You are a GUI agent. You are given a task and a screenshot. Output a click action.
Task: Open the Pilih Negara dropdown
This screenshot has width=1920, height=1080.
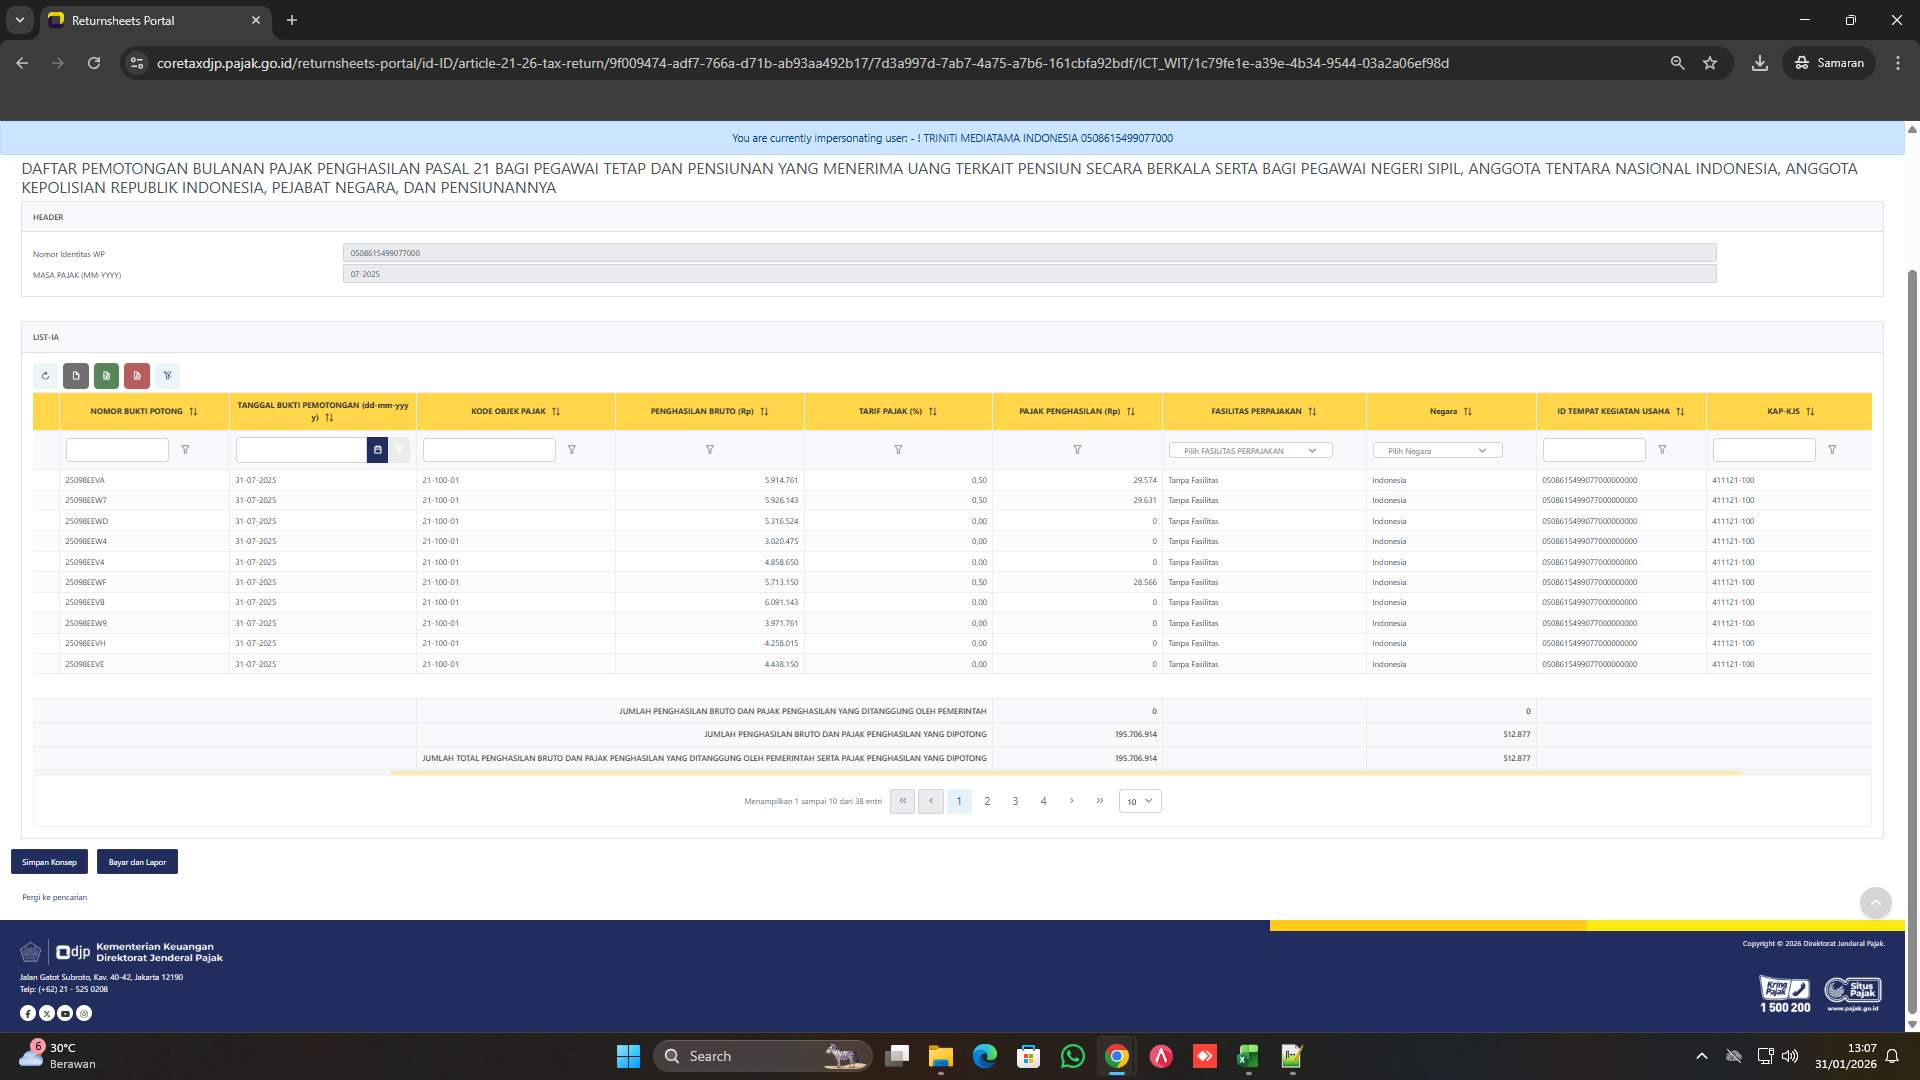pyautogui.click(x=1437, y=450)
